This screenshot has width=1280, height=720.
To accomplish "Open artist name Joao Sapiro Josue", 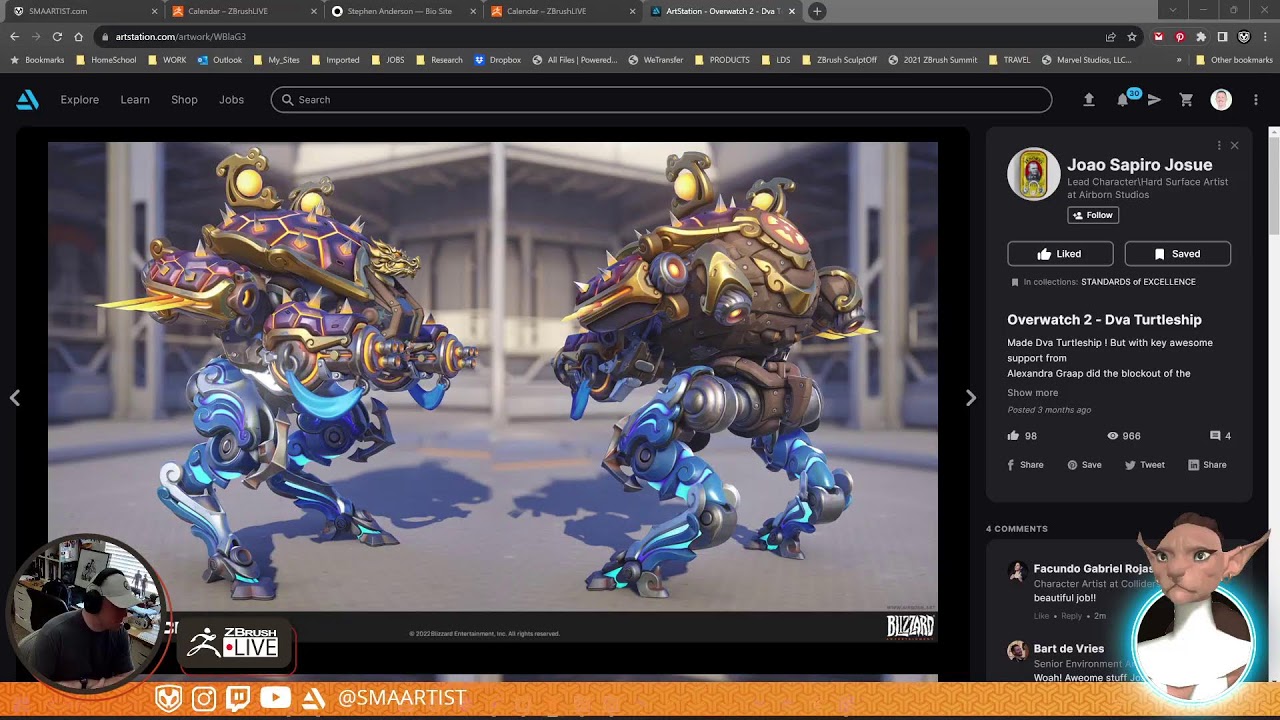I will click(1139, 165).
